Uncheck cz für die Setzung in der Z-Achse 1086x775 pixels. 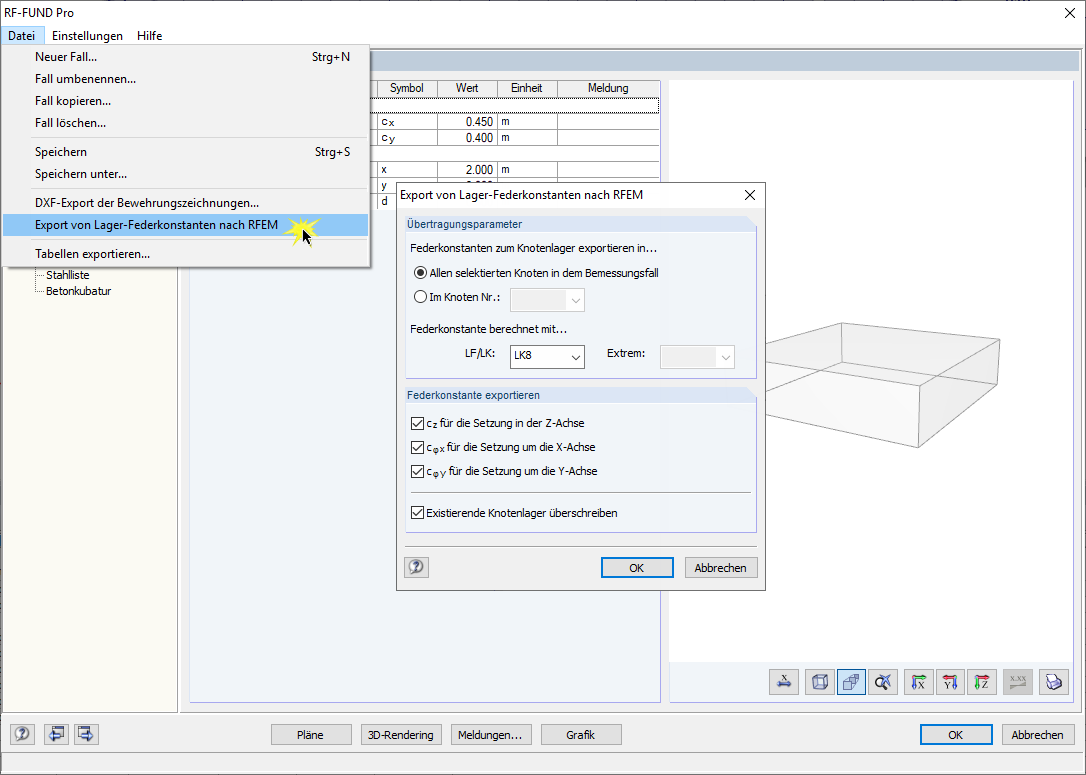[x=417, y=423]
